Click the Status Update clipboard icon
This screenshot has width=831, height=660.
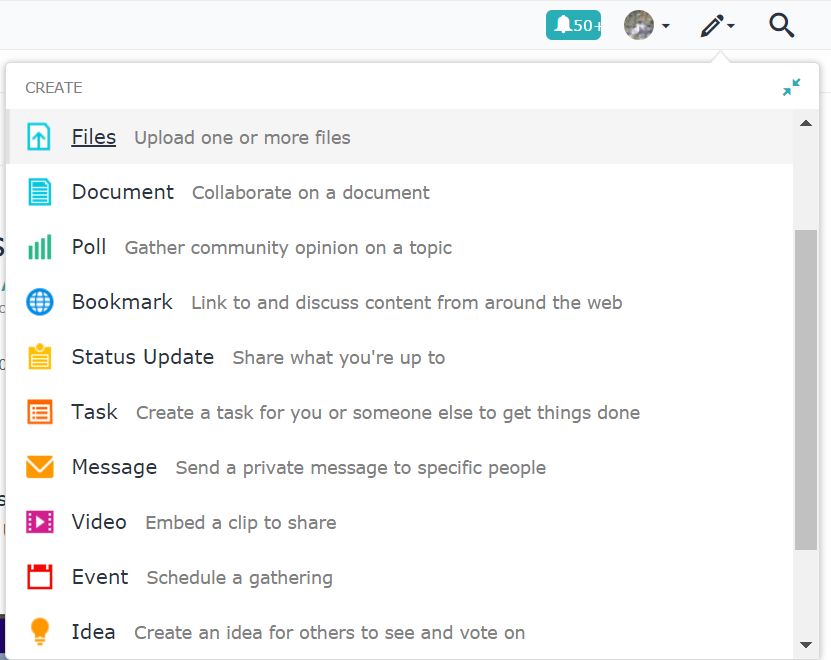pos(40,356)
